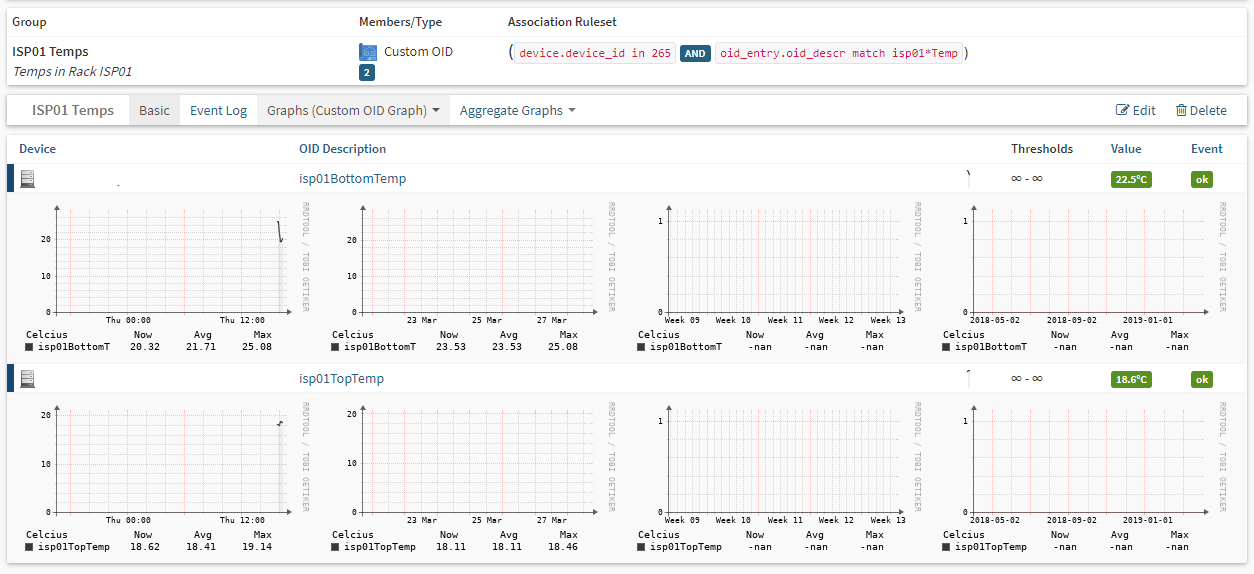This screenshot has height=574, width=1254.
Task: Expand Graphs (Custom OID Graph) dropdown
Action: pos(353,110)
